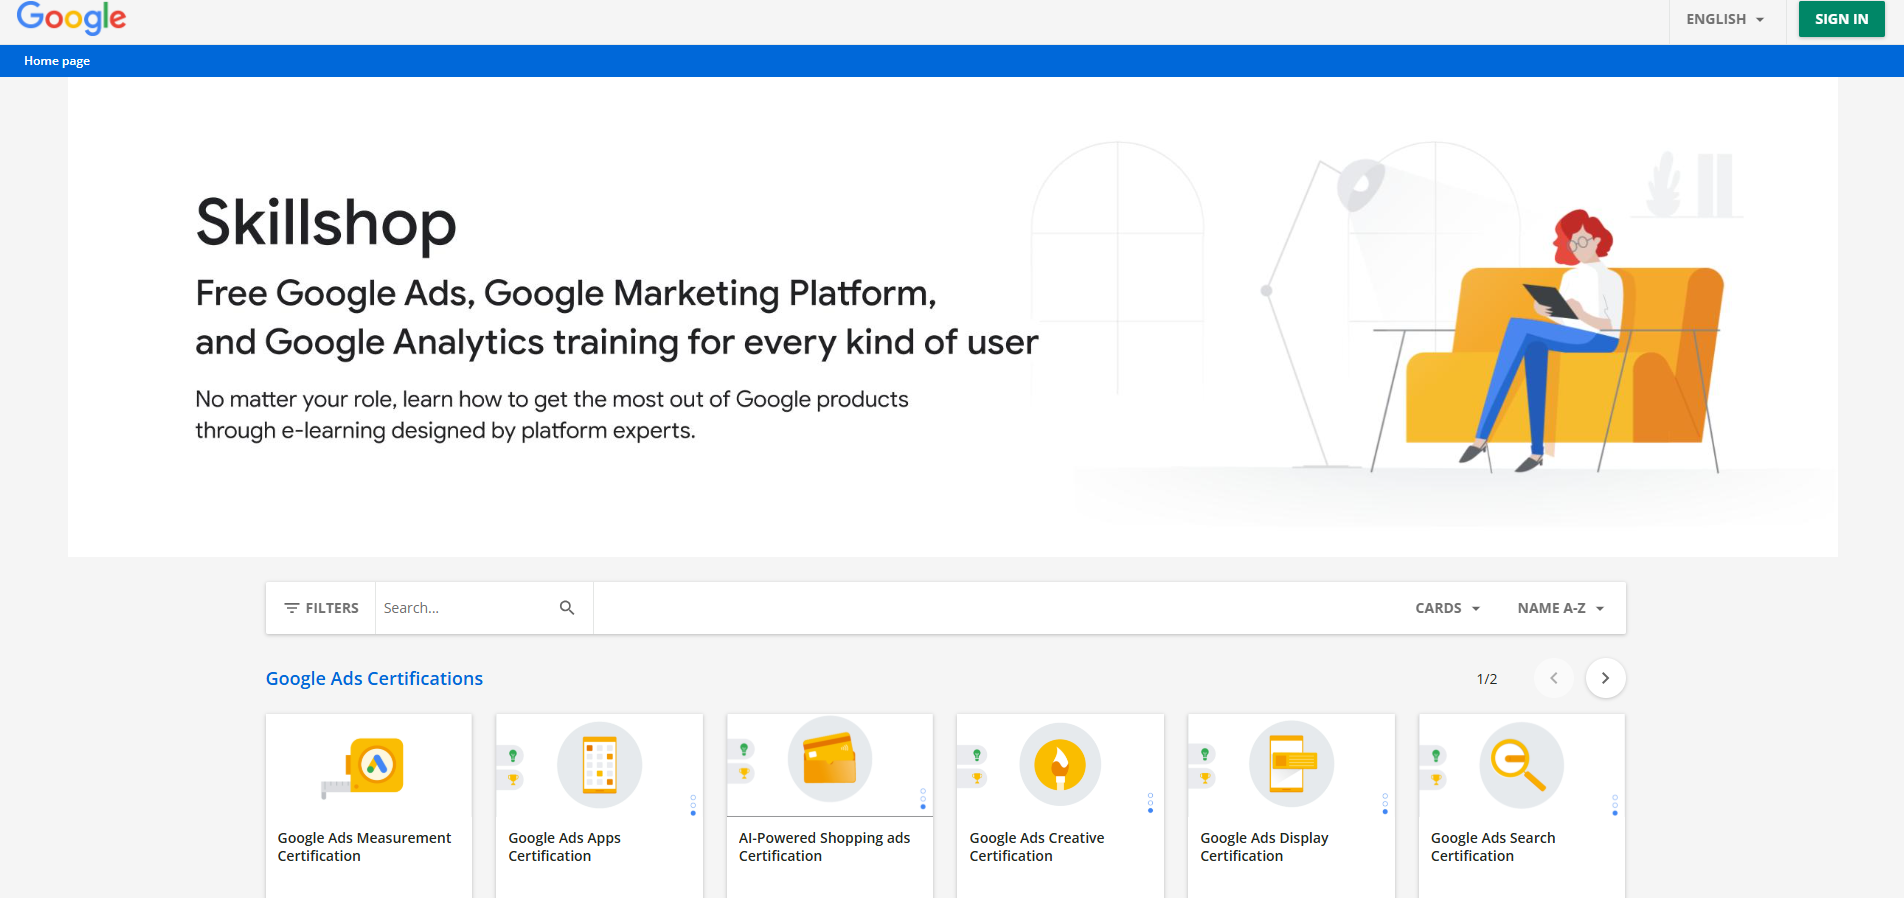Open the Google Ads Display card icon
1904x898 pixels.
pos(1292,764)
